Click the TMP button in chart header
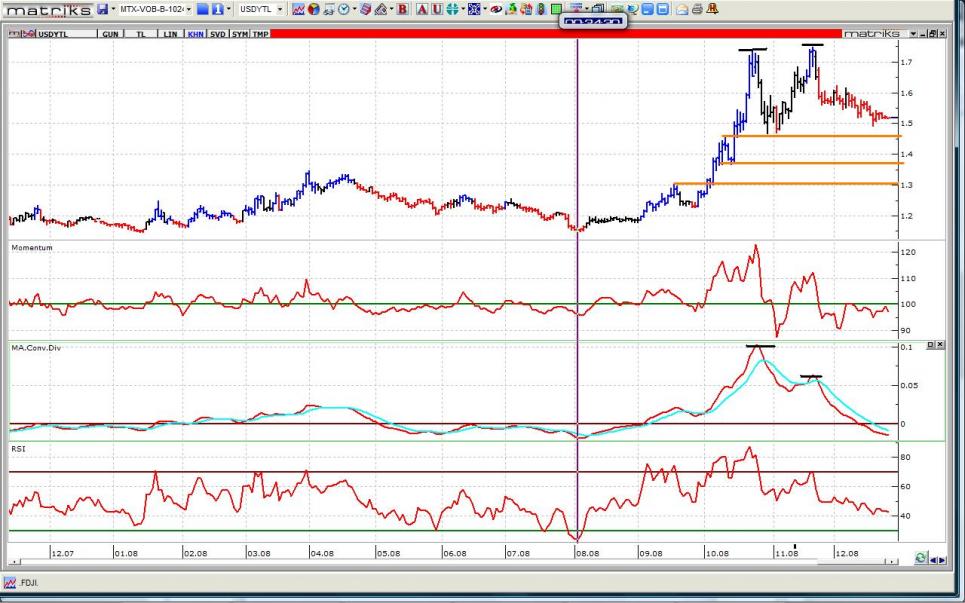 tap(260, 34)
